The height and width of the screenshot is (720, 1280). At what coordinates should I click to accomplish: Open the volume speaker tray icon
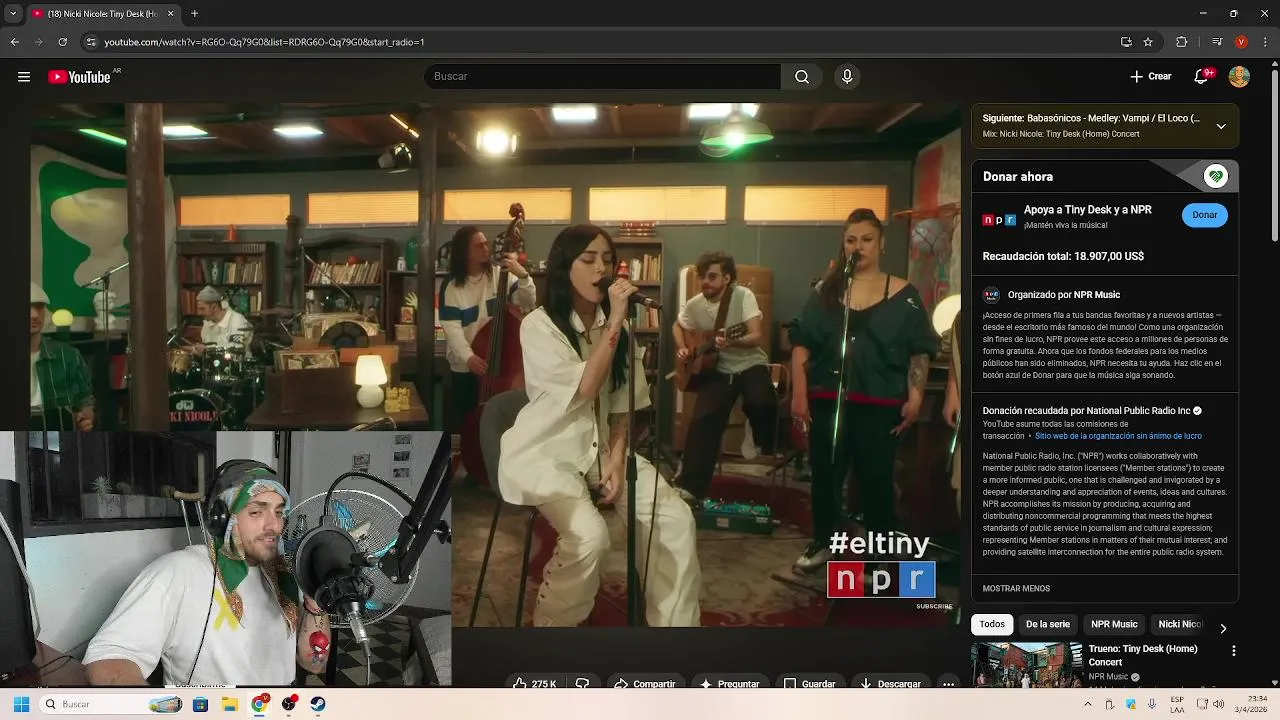tap(1217, 704)
